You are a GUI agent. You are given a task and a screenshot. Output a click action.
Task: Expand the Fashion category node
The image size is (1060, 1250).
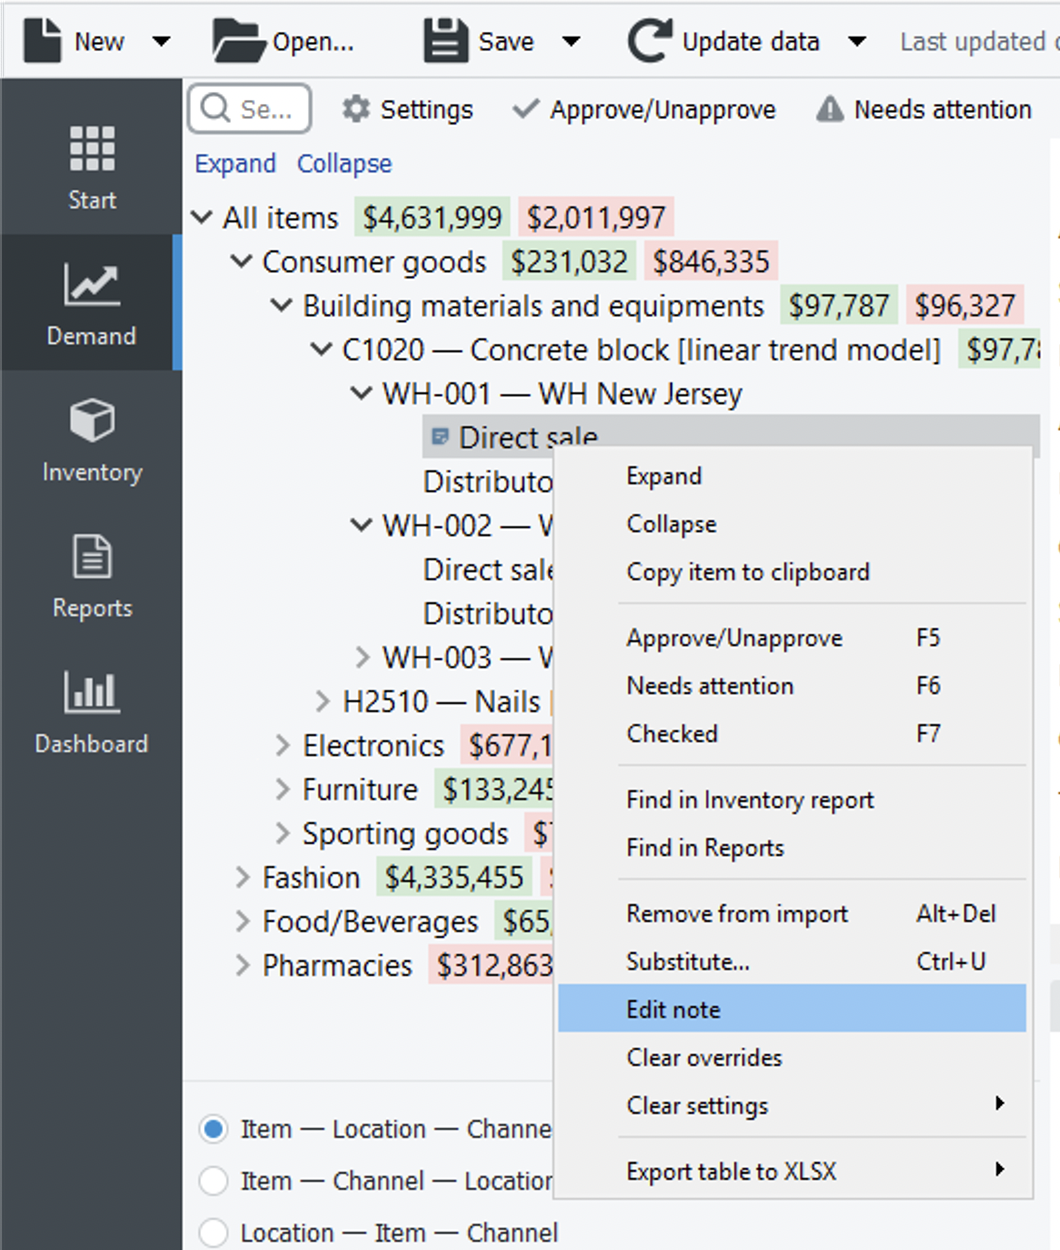pyautogui.click(x=242, y=878)
